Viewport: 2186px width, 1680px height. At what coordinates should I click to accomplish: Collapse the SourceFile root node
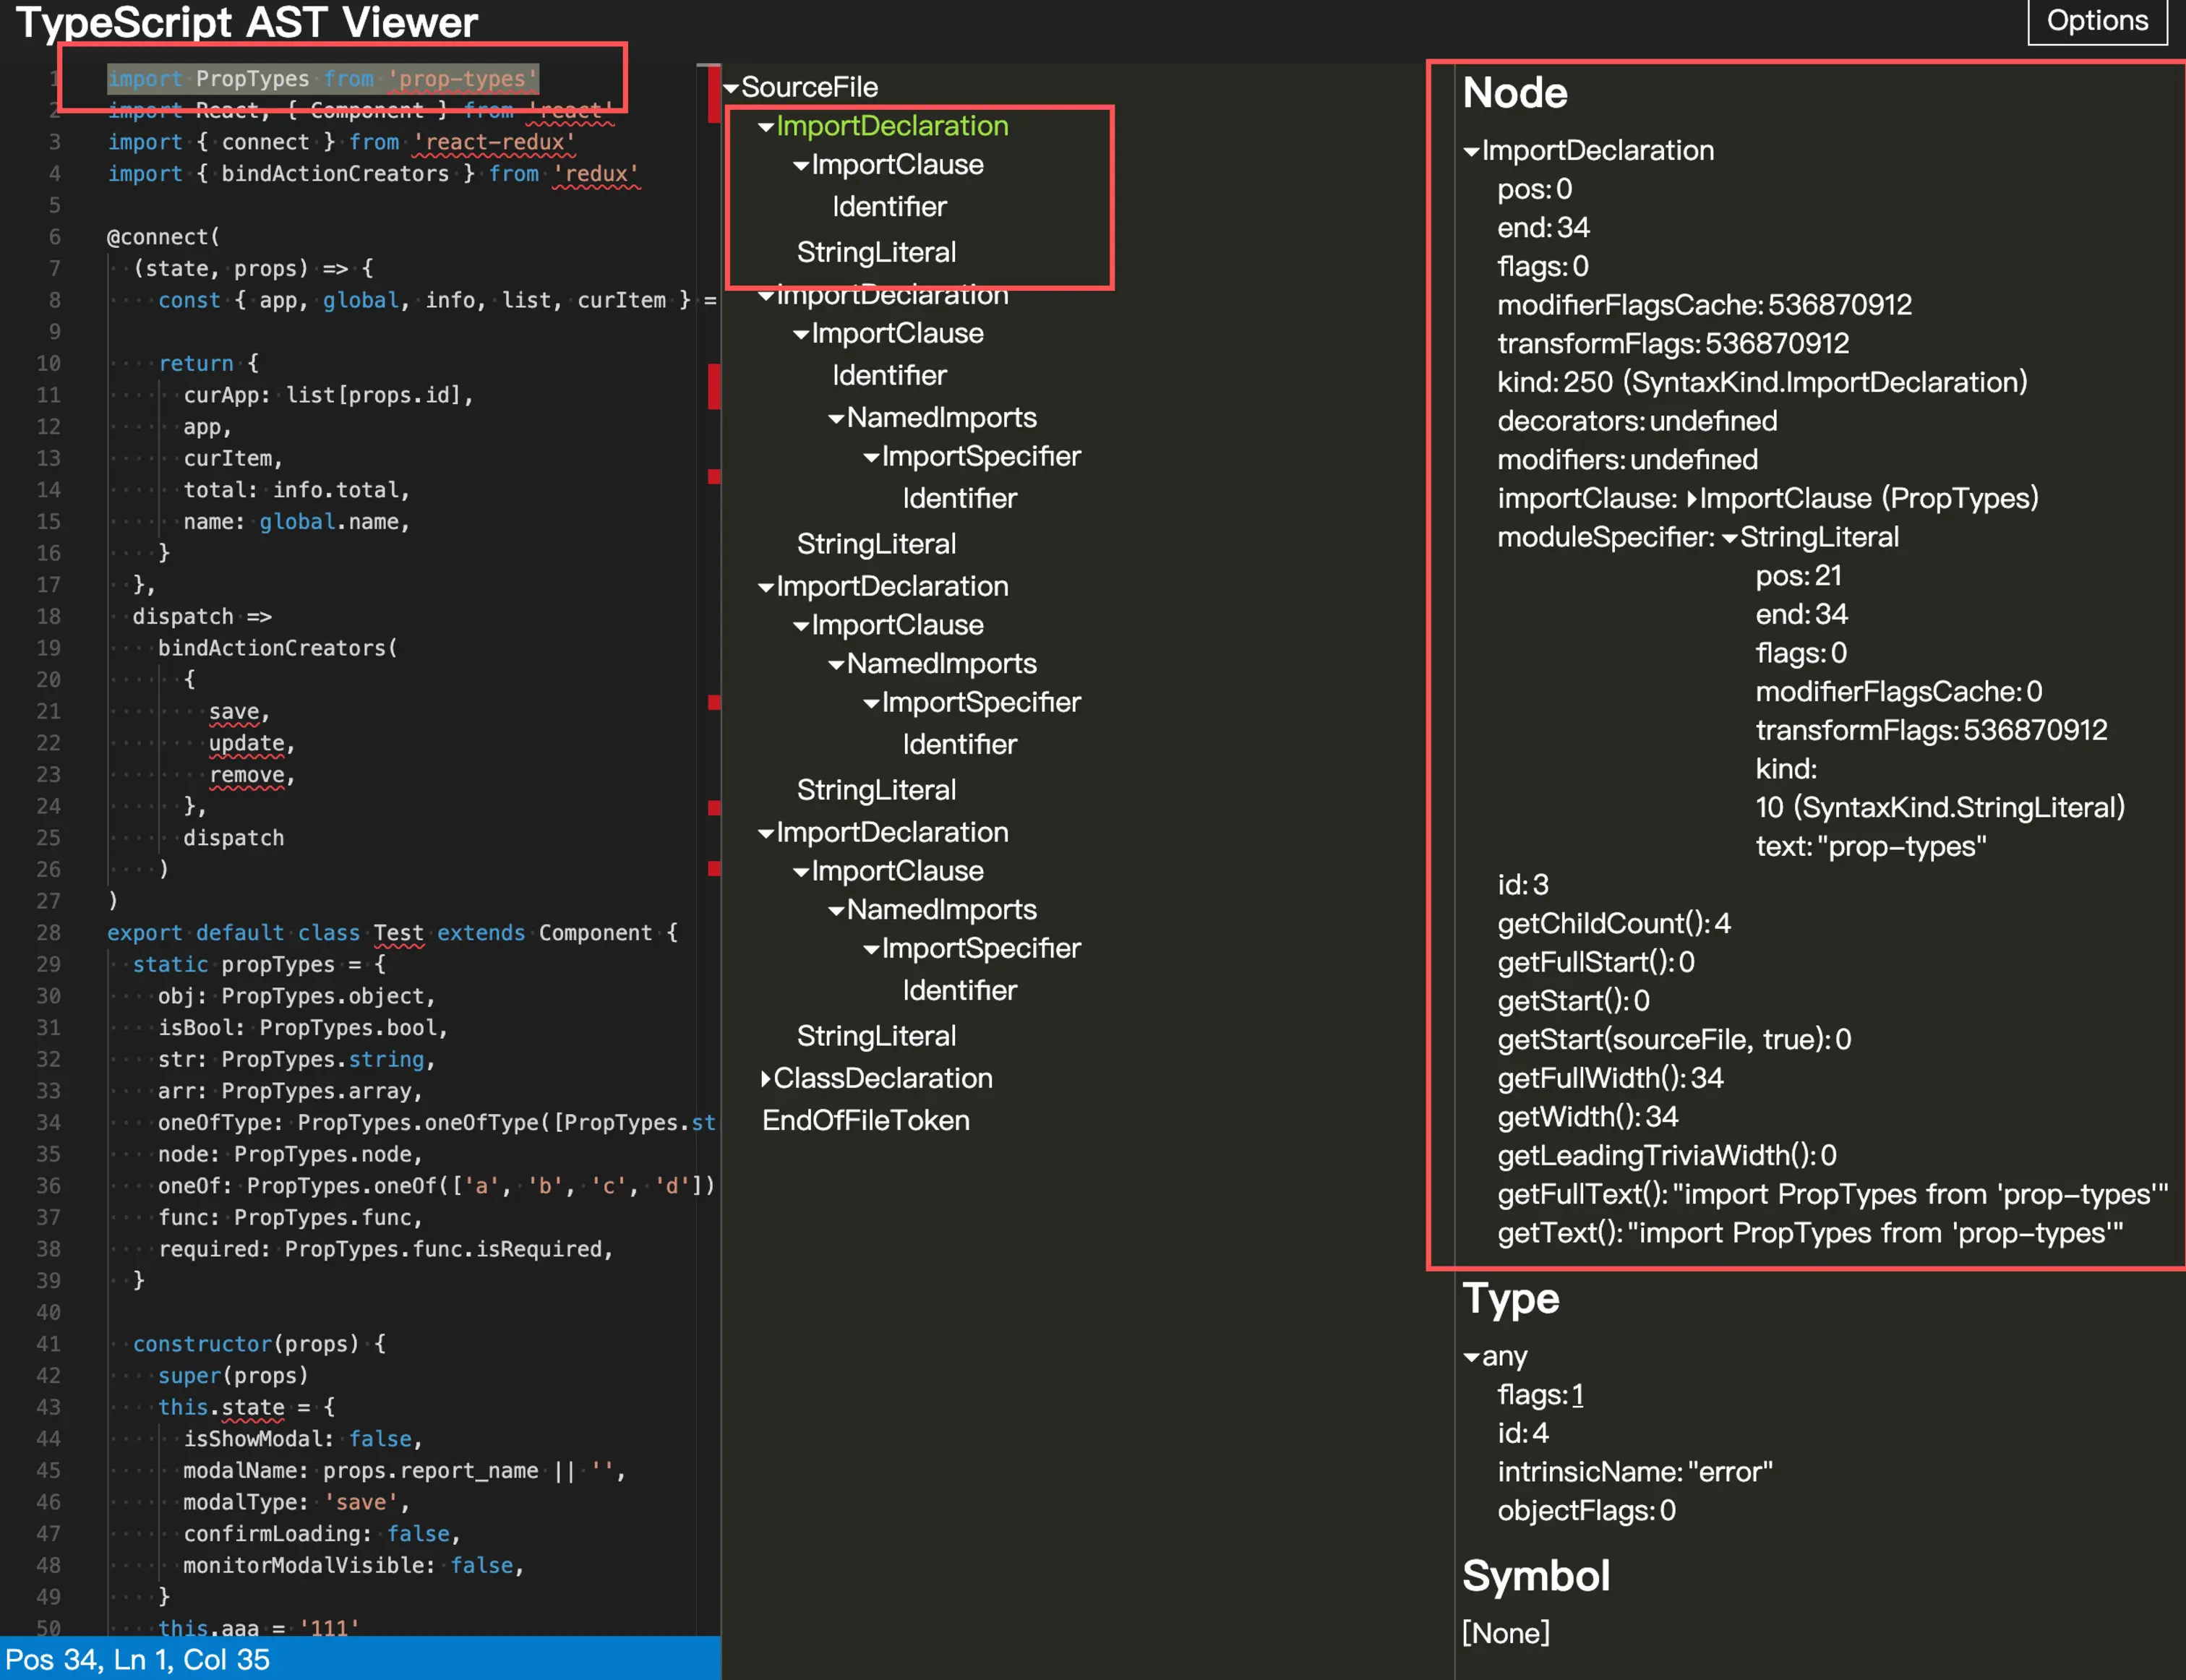coord(731,88)
